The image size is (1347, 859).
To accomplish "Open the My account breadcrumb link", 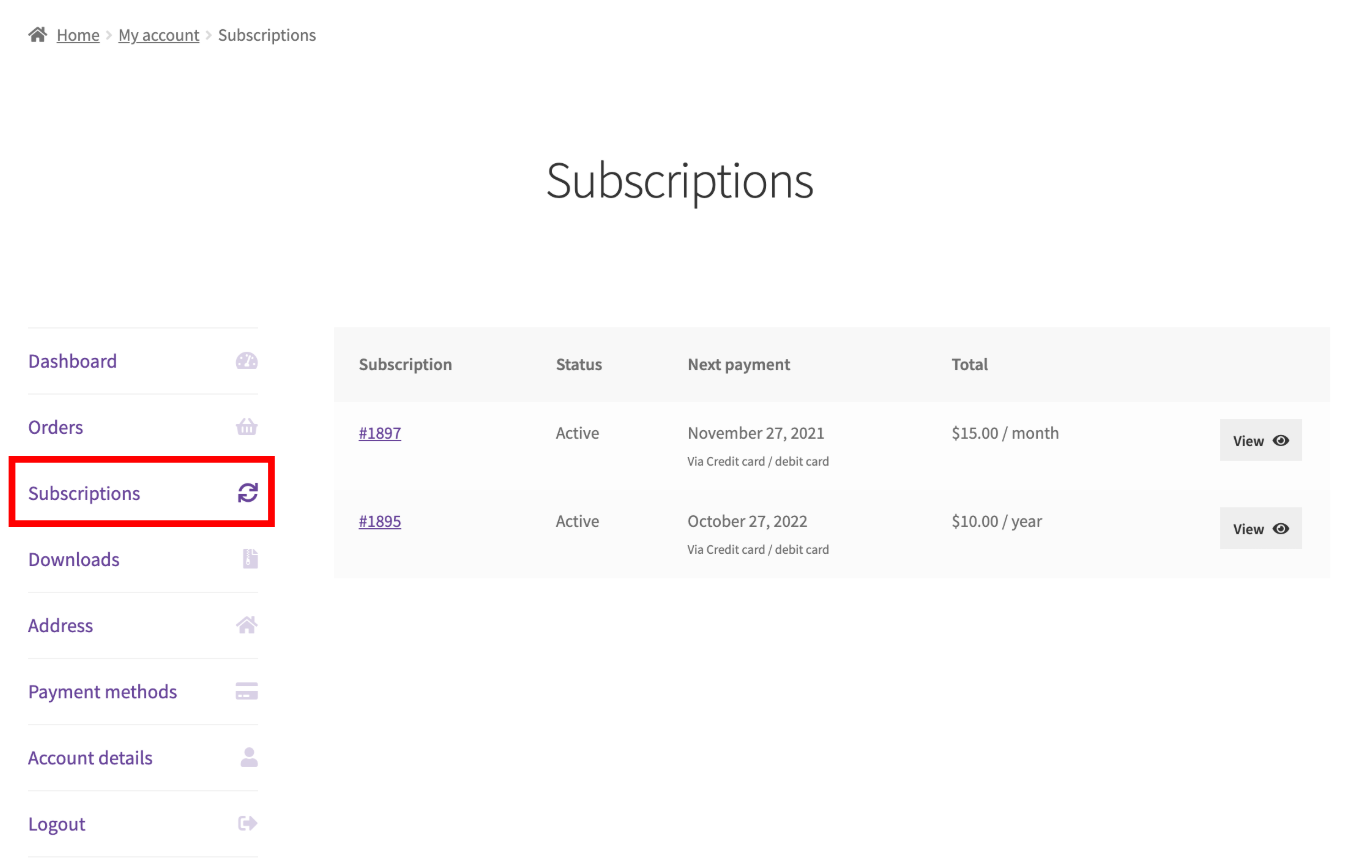I will [158, 34].
